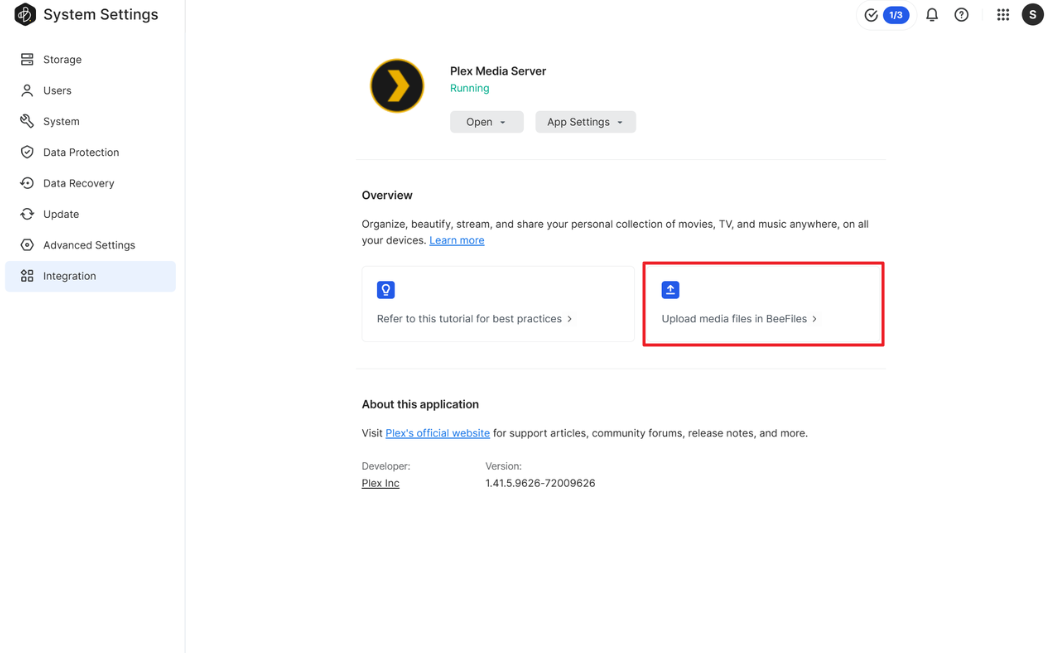
Task: Follow the Learn more link
Action: (457, 241)
